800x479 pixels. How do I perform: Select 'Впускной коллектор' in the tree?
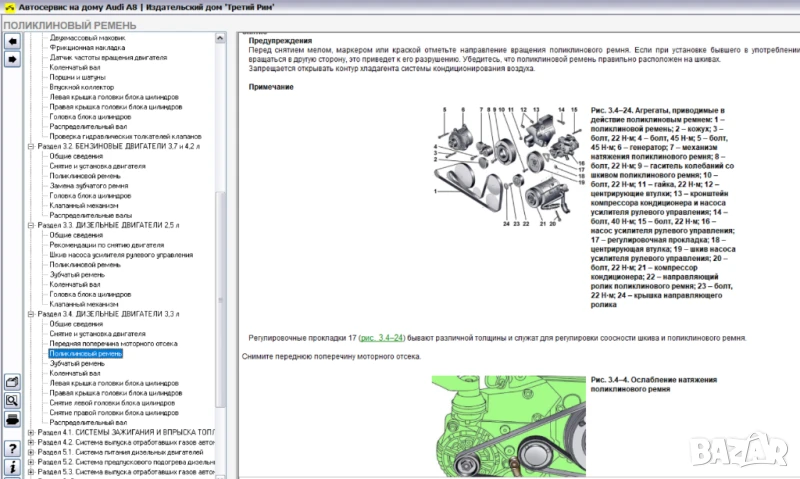80,87
